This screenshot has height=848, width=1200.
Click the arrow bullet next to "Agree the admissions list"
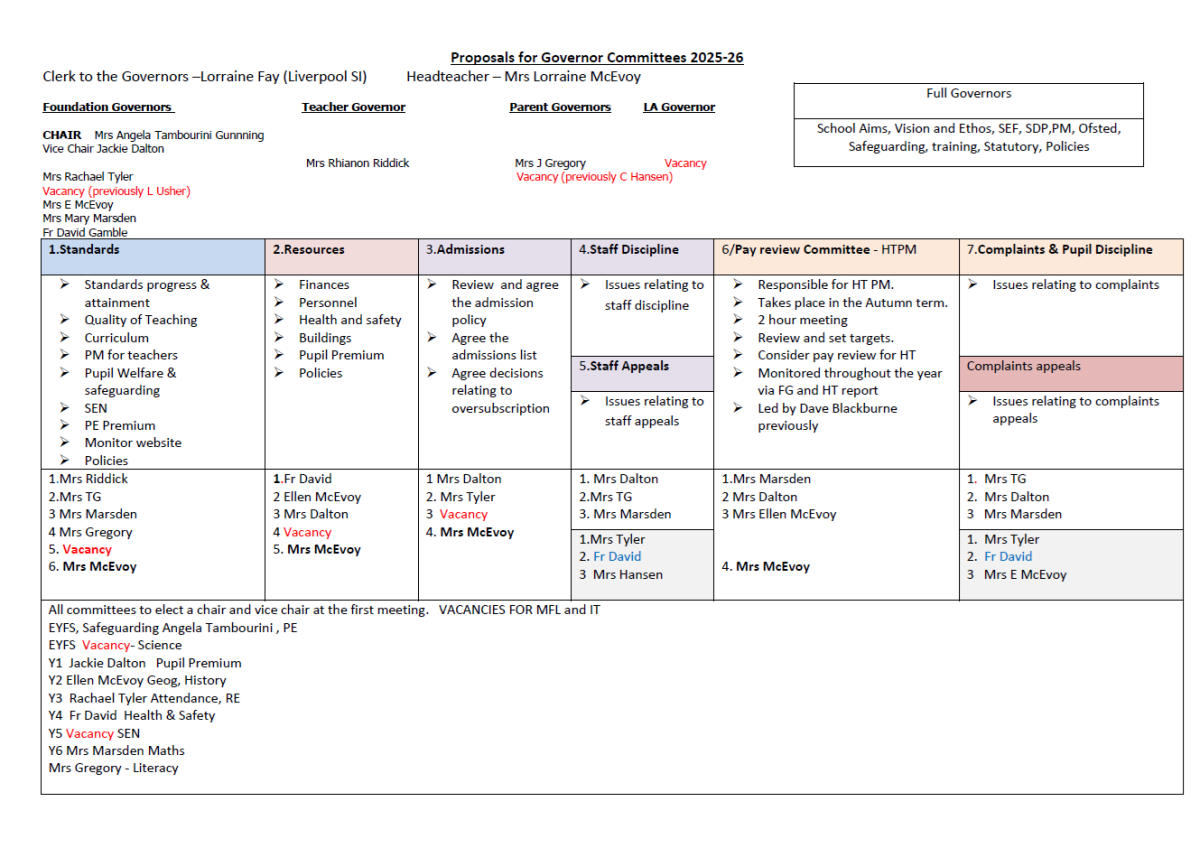coord(431,338)
